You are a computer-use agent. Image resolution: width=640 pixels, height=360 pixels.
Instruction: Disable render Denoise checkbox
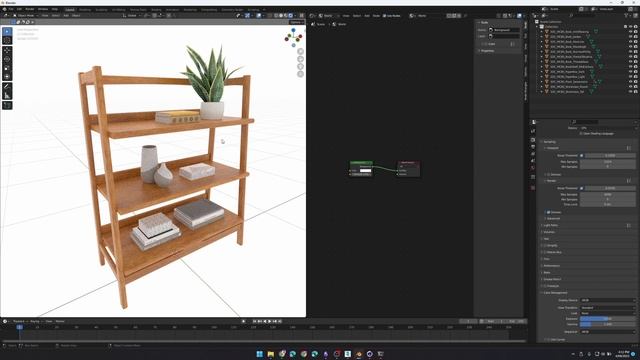(x=549, y=212)
